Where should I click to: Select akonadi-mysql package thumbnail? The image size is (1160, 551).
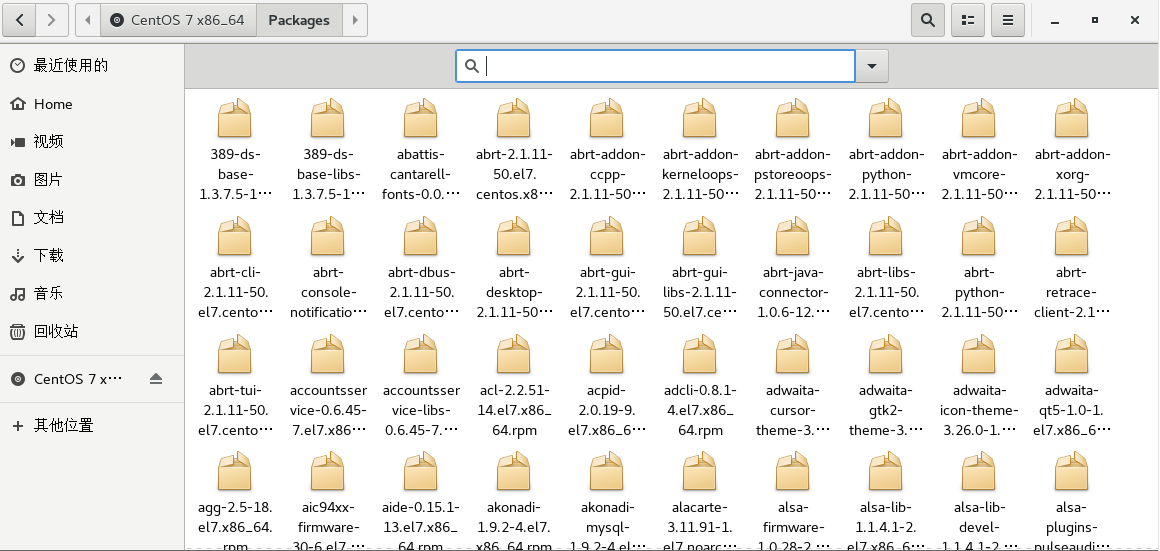607,473
